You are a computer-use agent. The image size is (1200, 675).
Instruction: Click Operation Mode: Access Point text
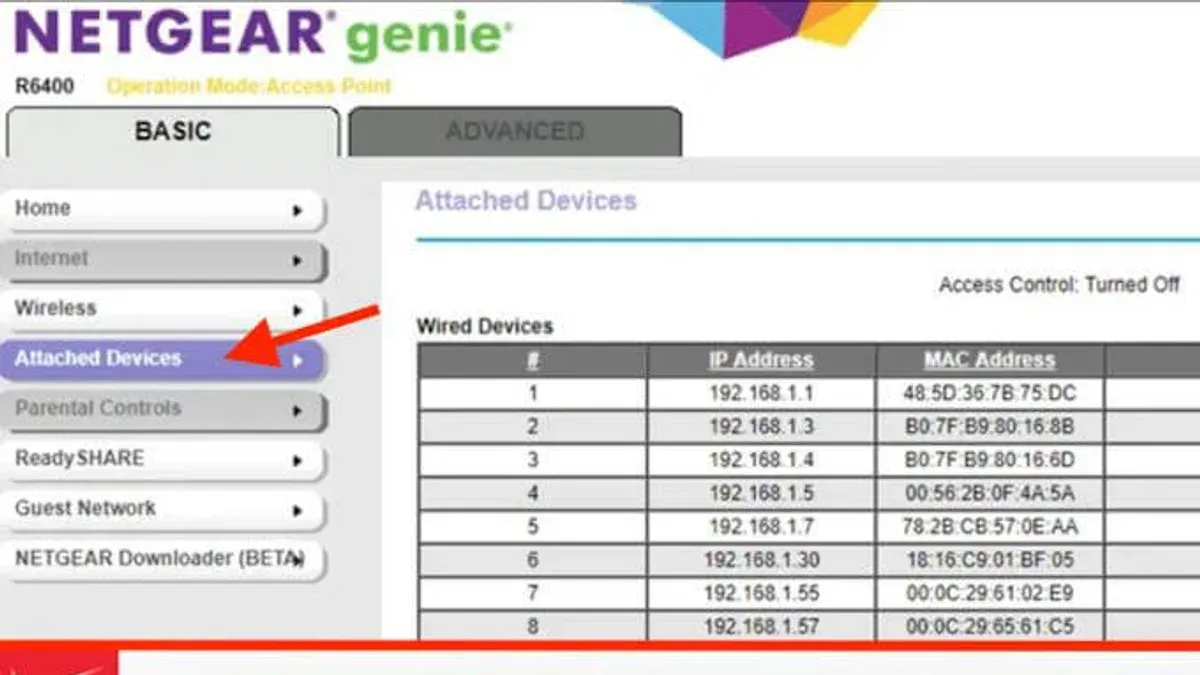click(x=249, y=87)
